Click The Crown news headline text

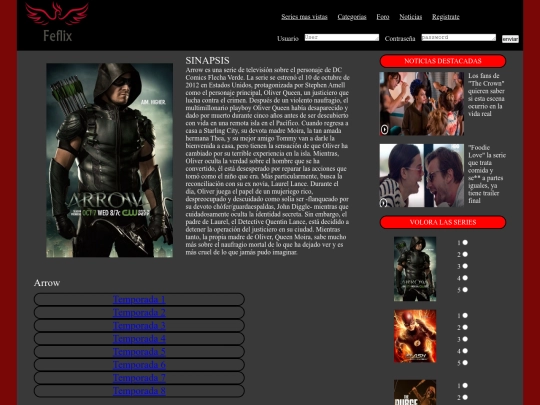point(486,95)
